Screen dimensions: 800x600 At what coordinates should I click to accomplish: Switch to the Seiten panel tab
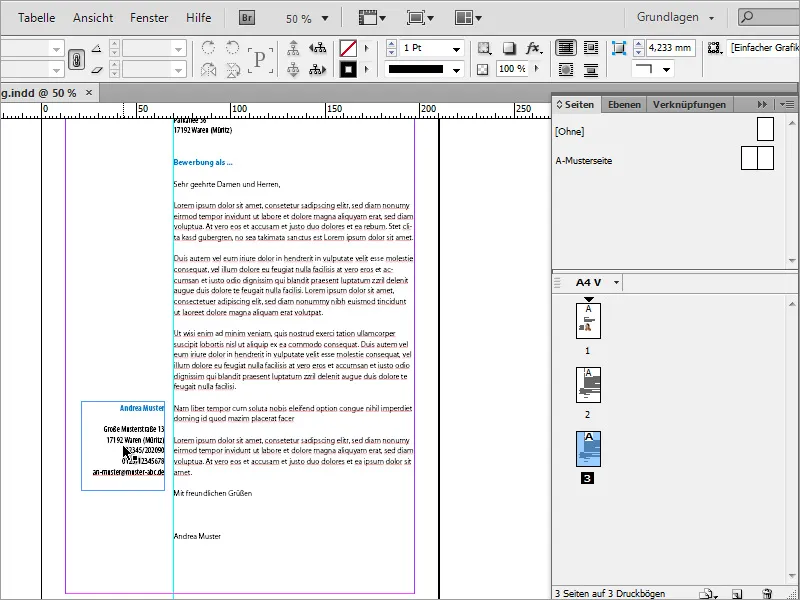click(575, 105)
